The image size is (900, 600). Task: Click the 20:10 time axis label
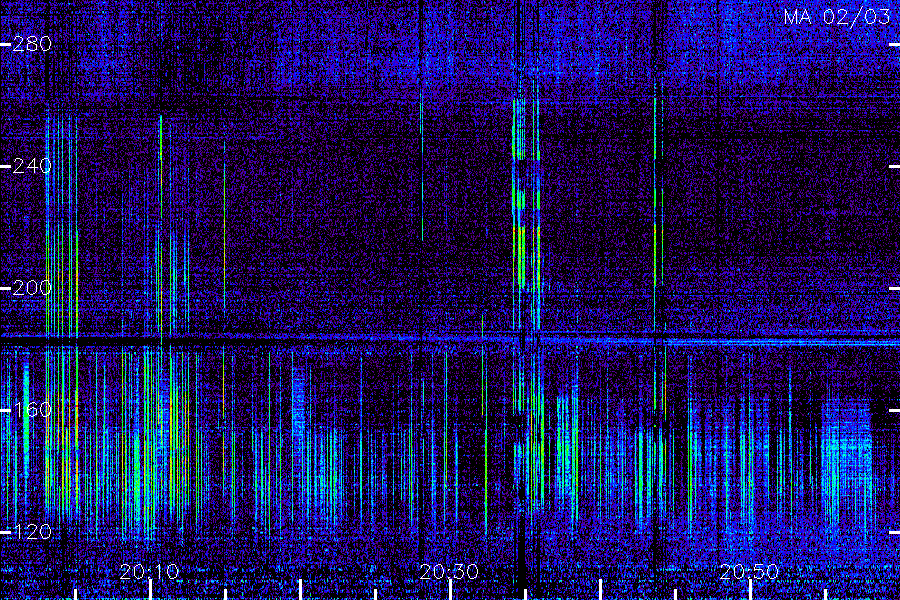(149, 572)
